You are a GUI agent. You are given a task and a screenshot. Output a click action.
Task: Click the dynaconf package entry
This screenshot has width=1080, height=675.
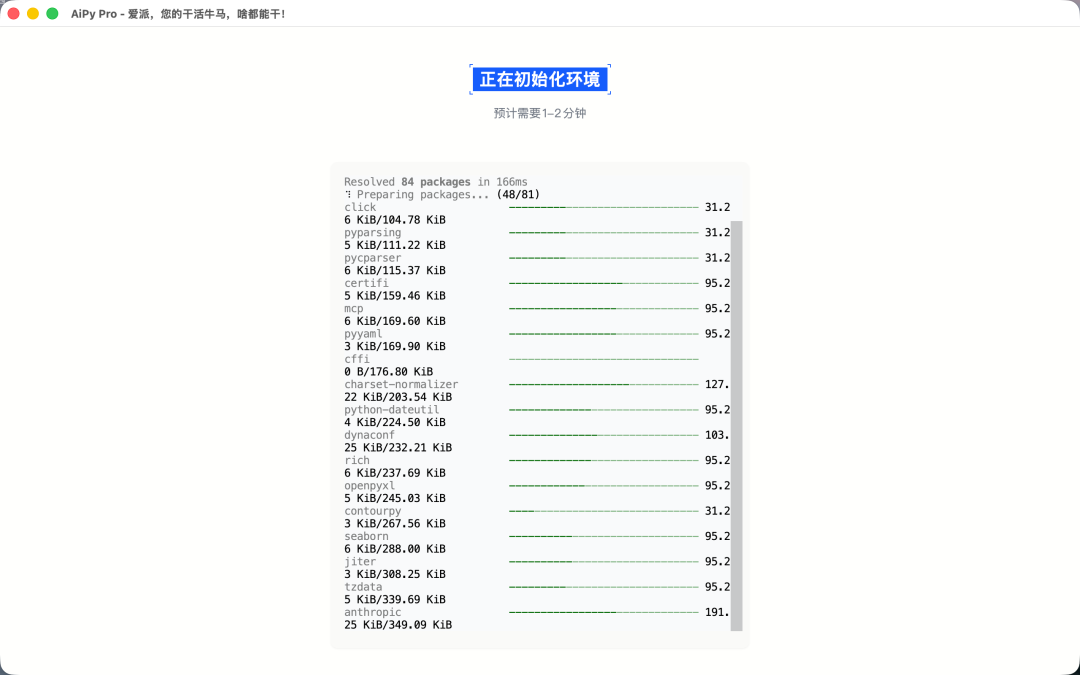tap(537, 442)
